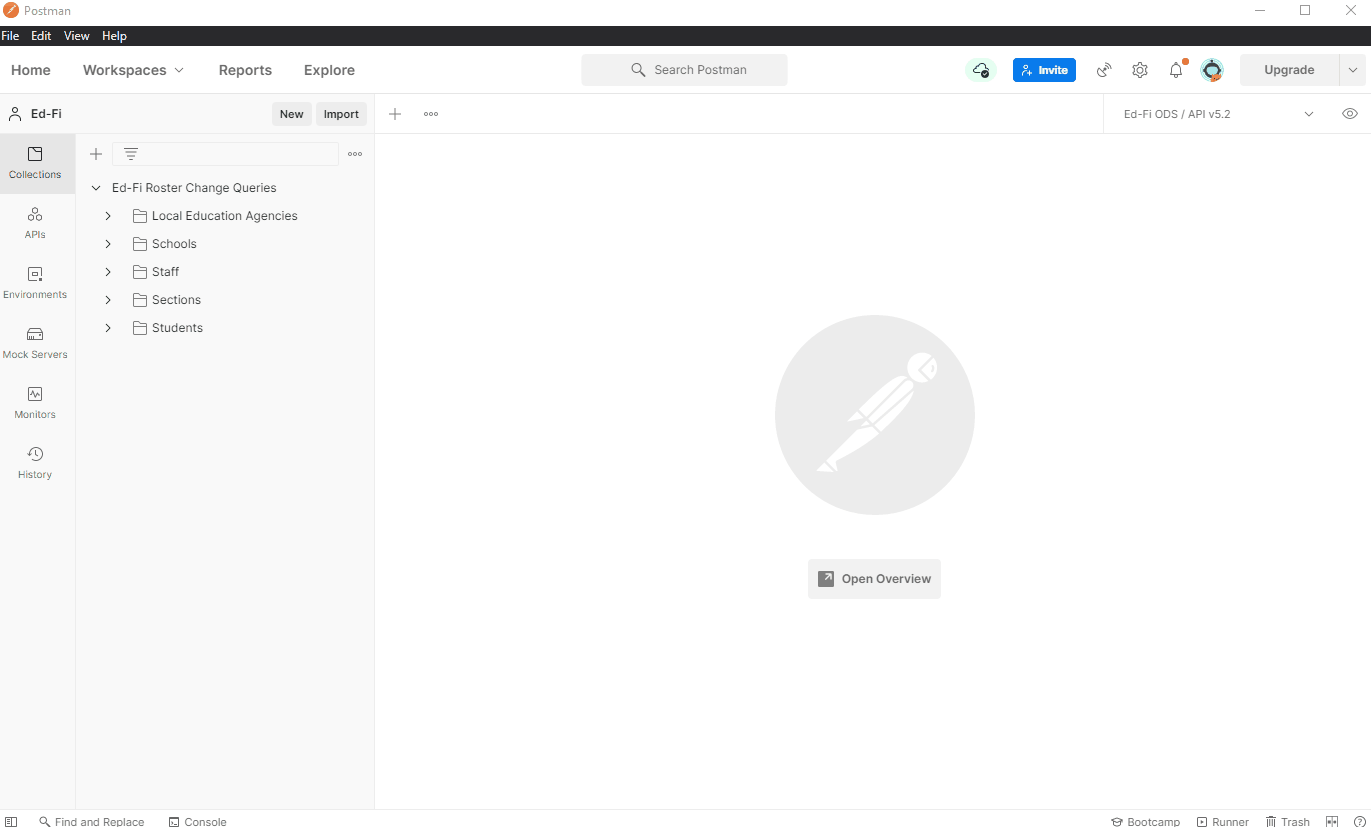1371x827 pixels.
Task: Open Postman settings via gear icon
Action: pyautogui.click(x=1140, y=70)
